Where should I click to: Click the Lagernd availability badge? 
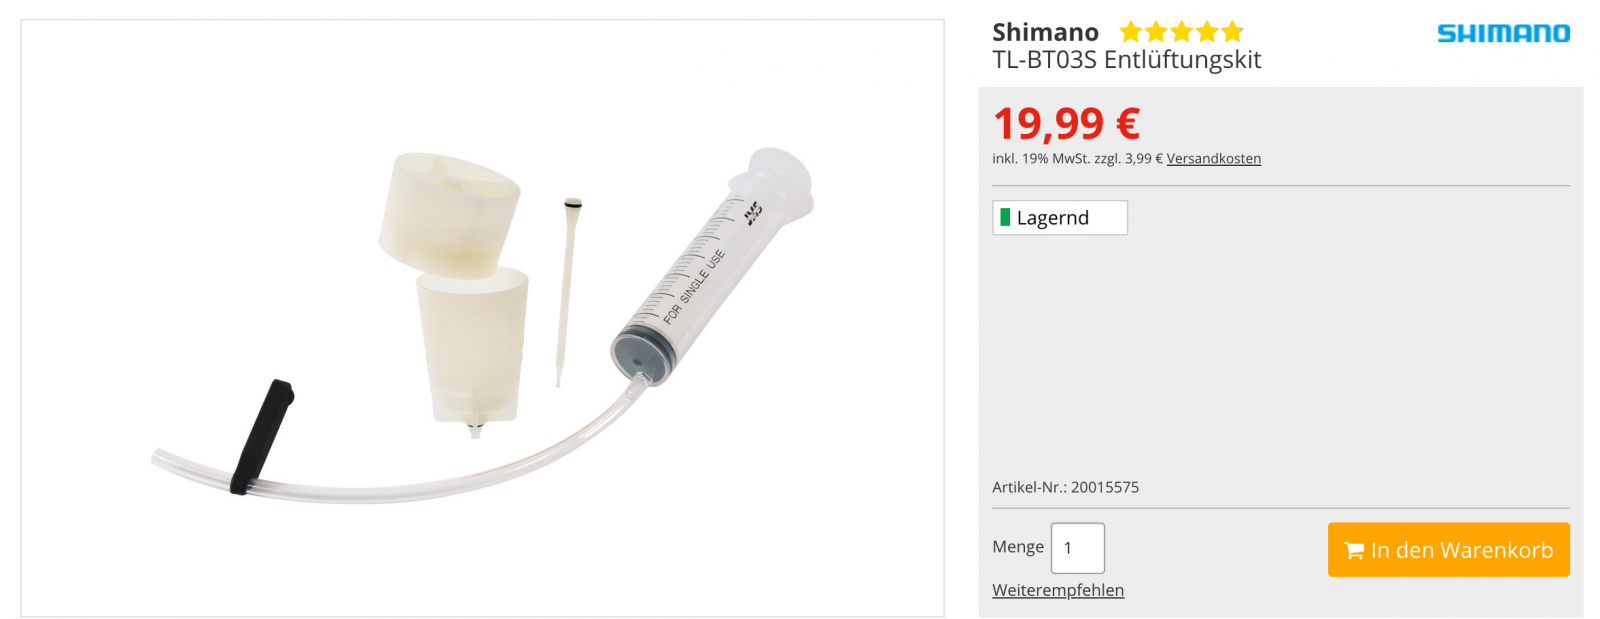point(1059,218)
